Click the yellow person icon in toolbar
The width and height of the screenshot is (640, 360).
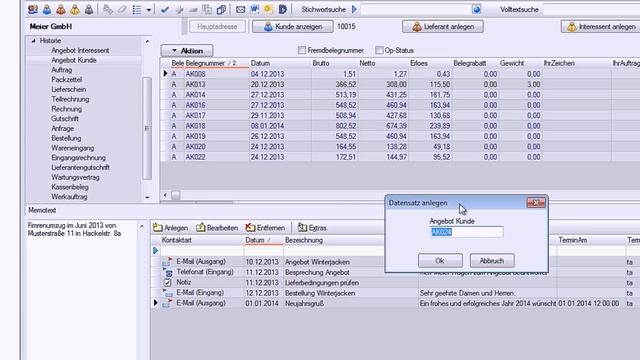coord(75,9)
